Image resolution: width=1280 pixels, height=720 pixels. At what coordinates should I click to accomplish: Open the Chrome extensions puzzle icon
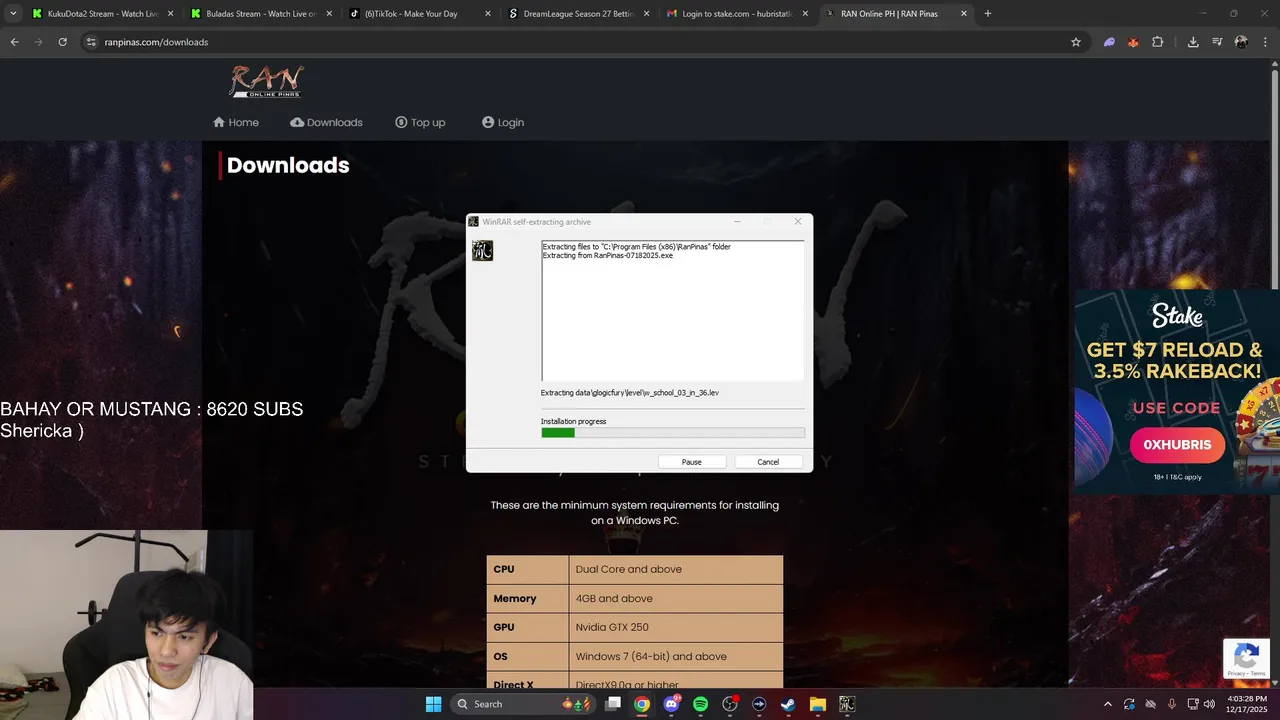(x=1158, y=42)
